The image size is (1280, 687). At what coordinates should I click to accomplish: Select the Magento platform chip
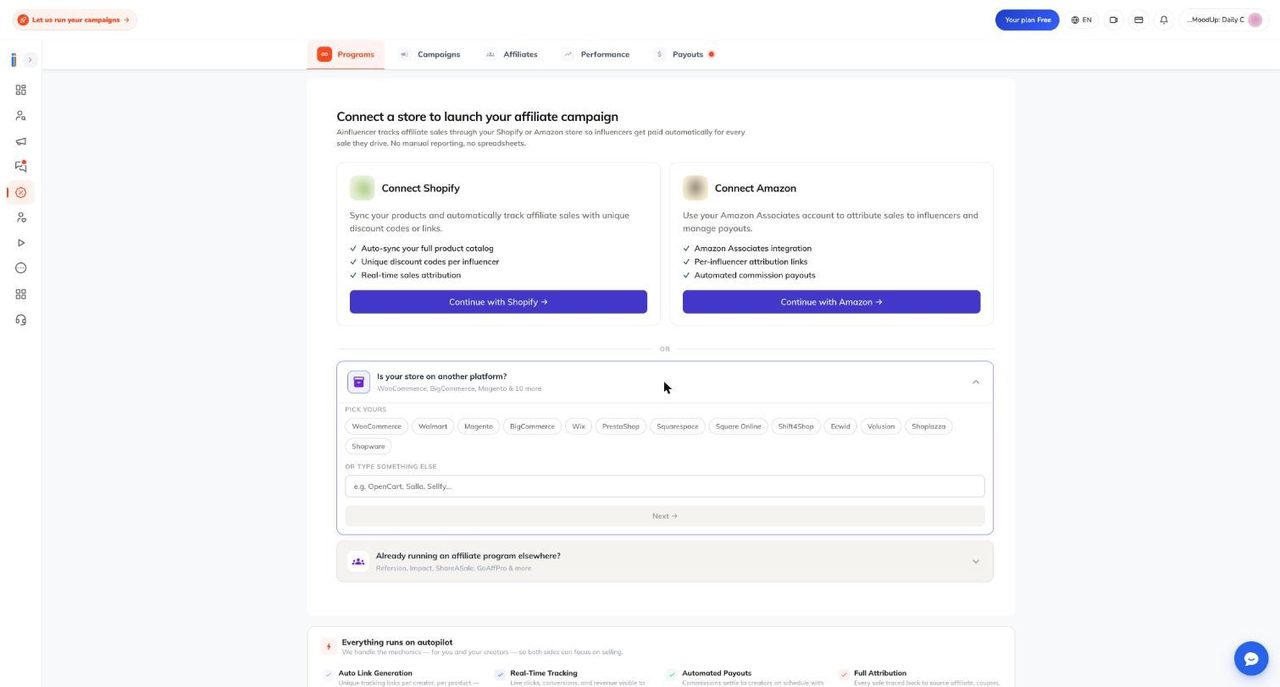(479, 426)
